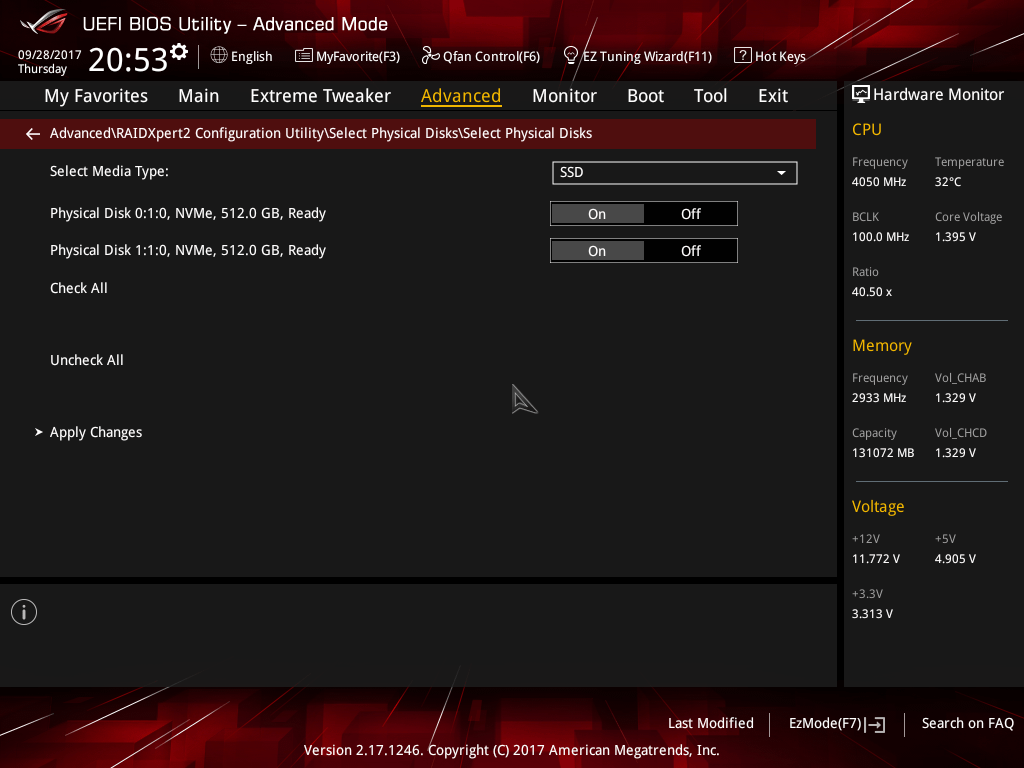Click the breadcrumb path text
Image resolution: width=1024 pixels, height=768 pixels.
pyautogui.click(x=321, y=134)
